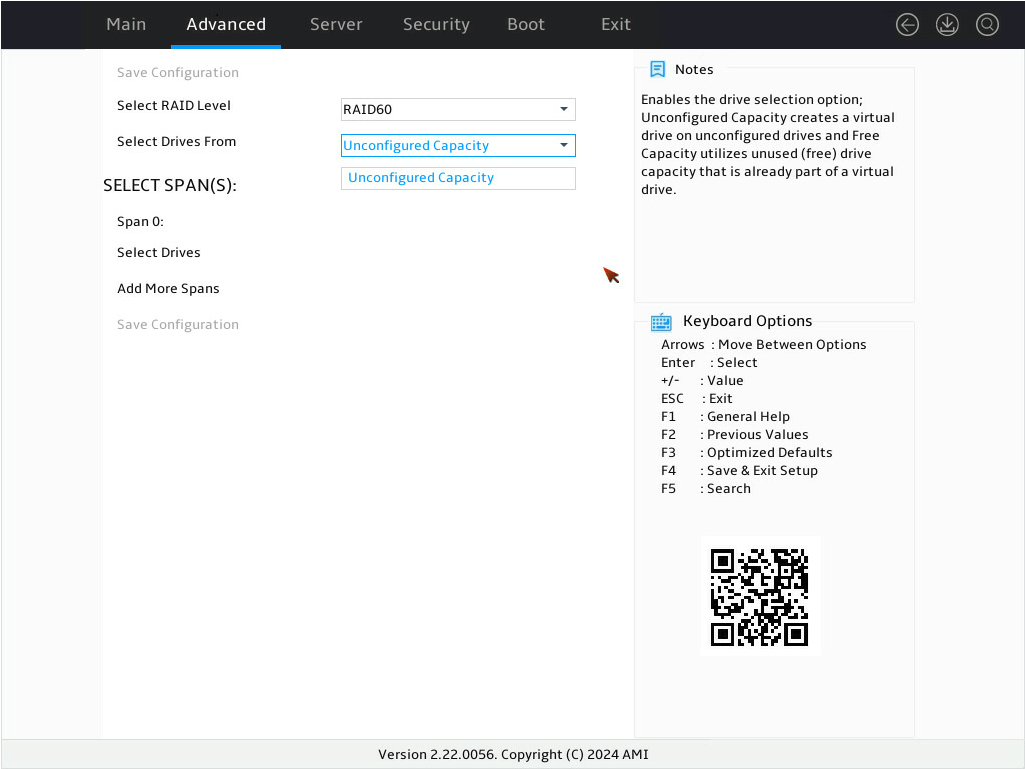Click the Select Drives From label
This screenshot has height=769, width=1025.
(176, 141)
